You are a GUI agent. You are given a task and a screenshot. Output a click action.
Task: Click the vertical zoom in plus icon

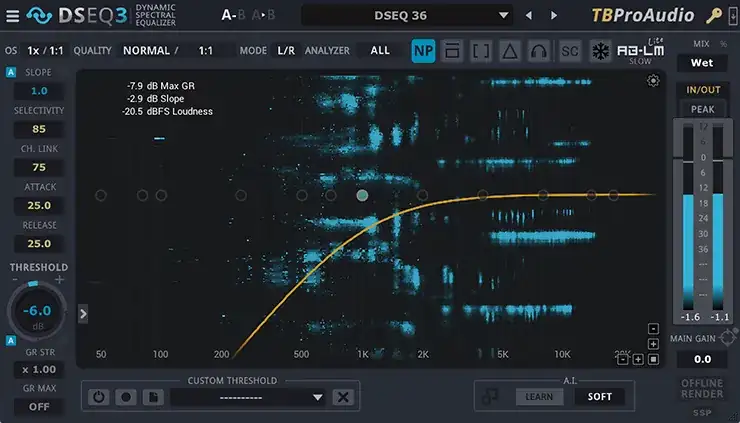click(x=654, y=344)
